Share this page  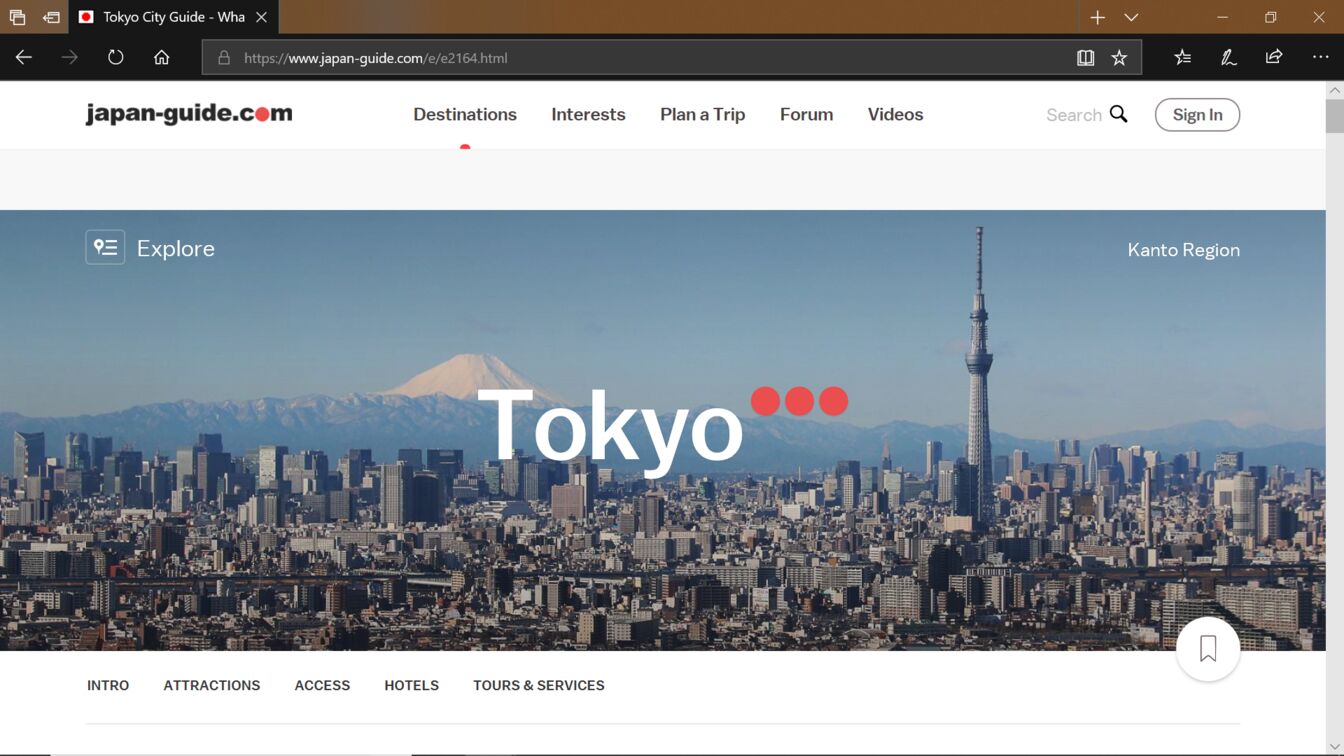[1274, 58]
